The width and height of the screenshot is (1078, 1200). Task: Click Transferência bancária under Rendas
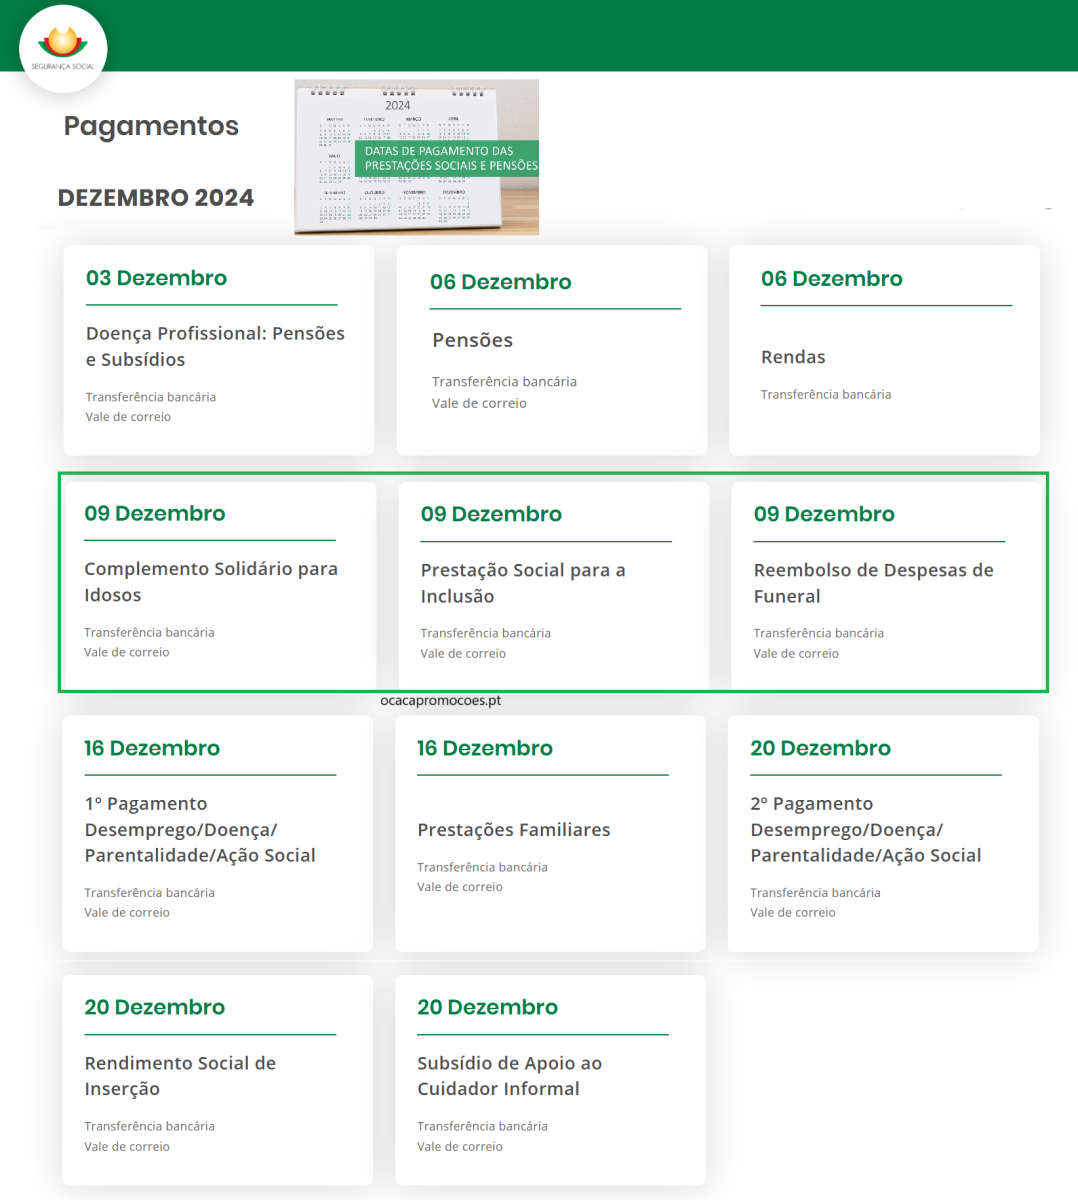point(826,394)
